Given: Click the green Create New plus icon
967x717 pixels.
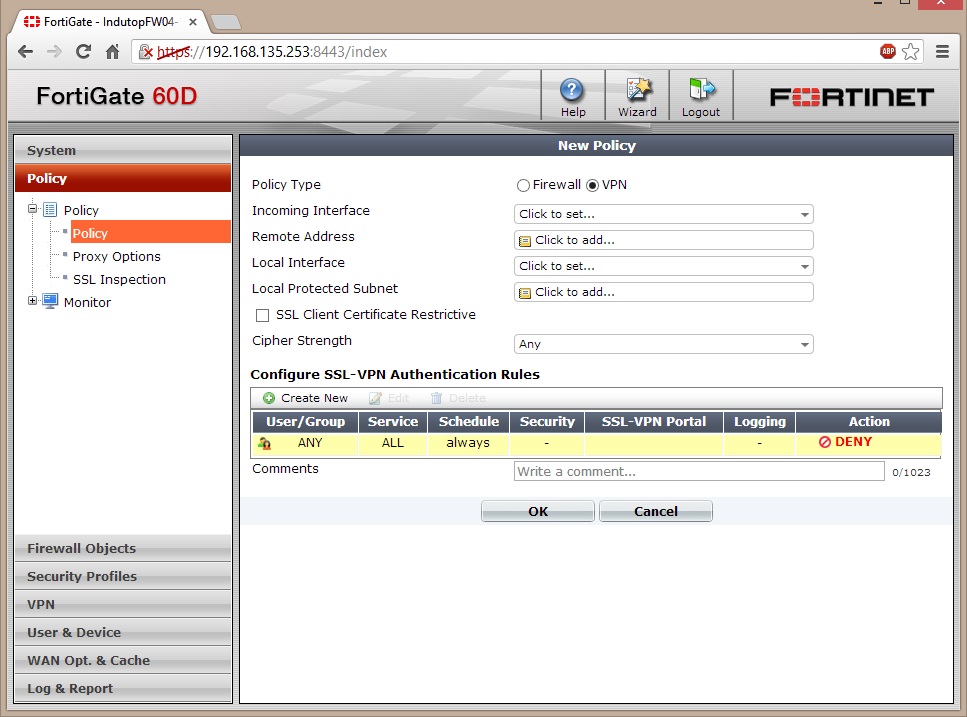Looking at the screenshot, I should coord(269,398).
